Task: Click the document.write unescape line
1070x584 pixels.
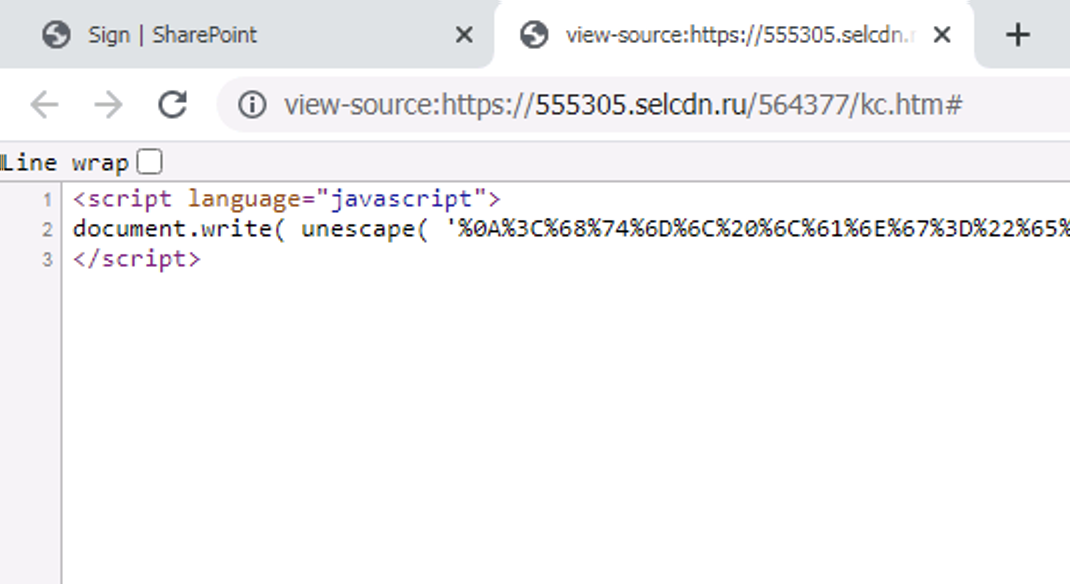Action: [571, 229]
